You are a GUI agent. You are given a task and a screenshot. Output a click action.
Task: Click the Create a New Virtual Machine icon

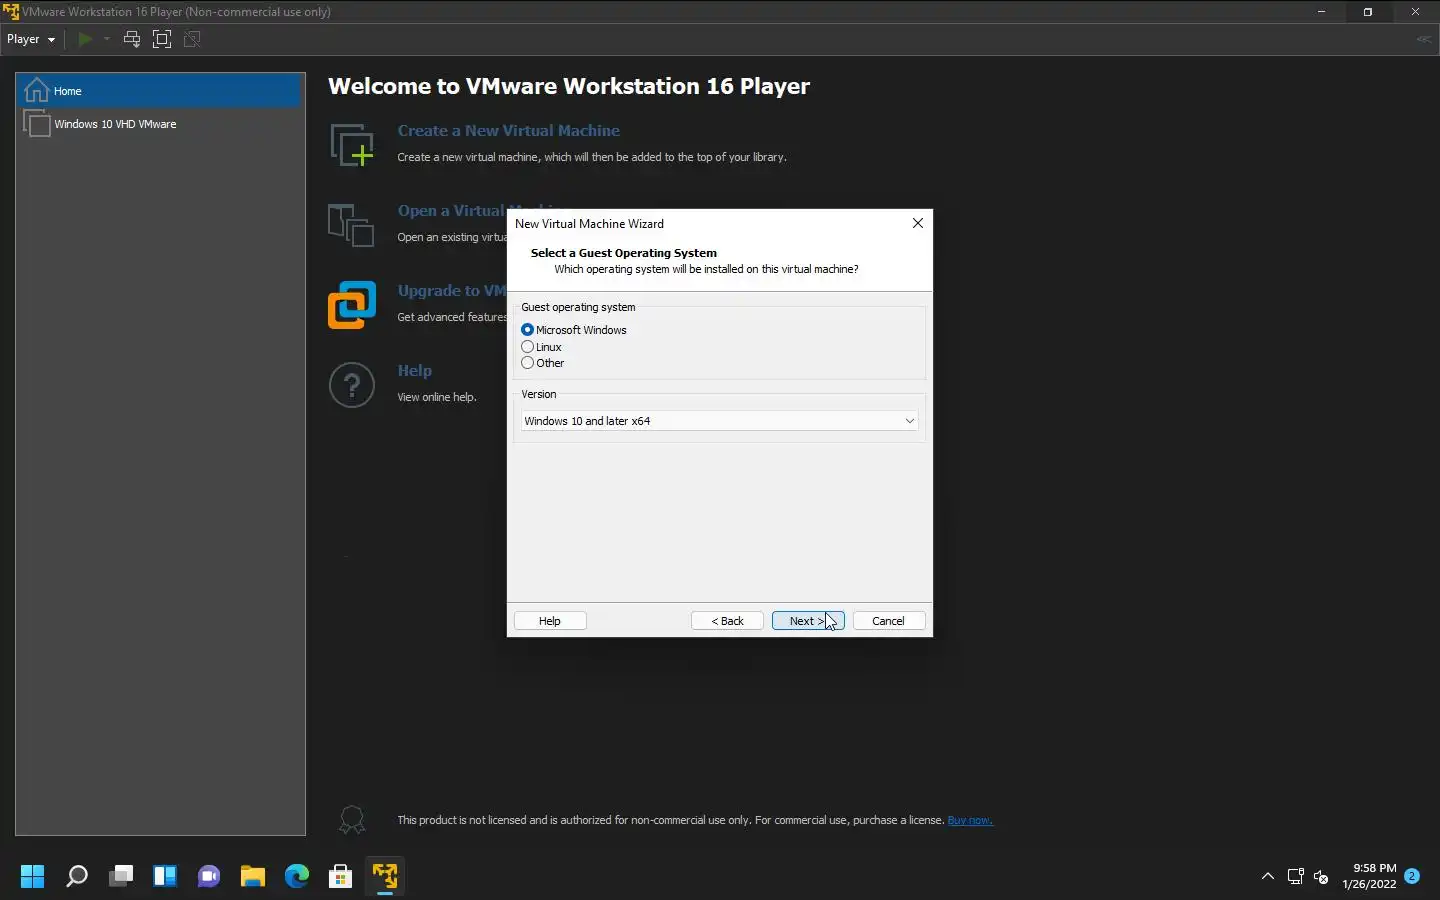pyautogui.click(x=352, y=145)
